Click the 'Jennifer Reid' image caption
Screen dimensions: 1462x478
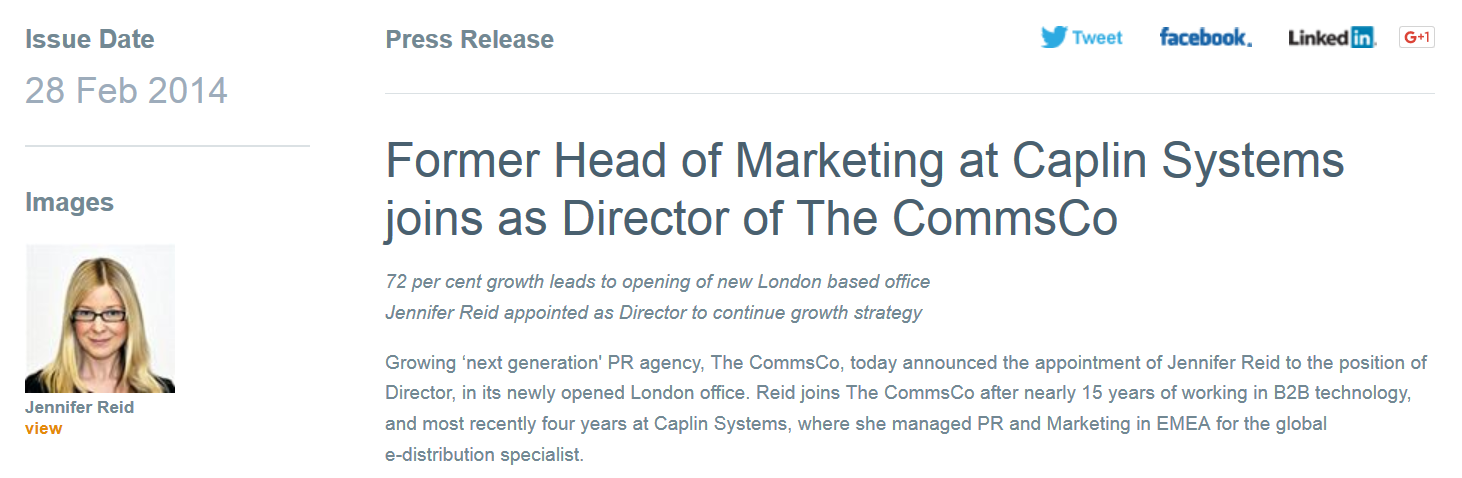79,408
